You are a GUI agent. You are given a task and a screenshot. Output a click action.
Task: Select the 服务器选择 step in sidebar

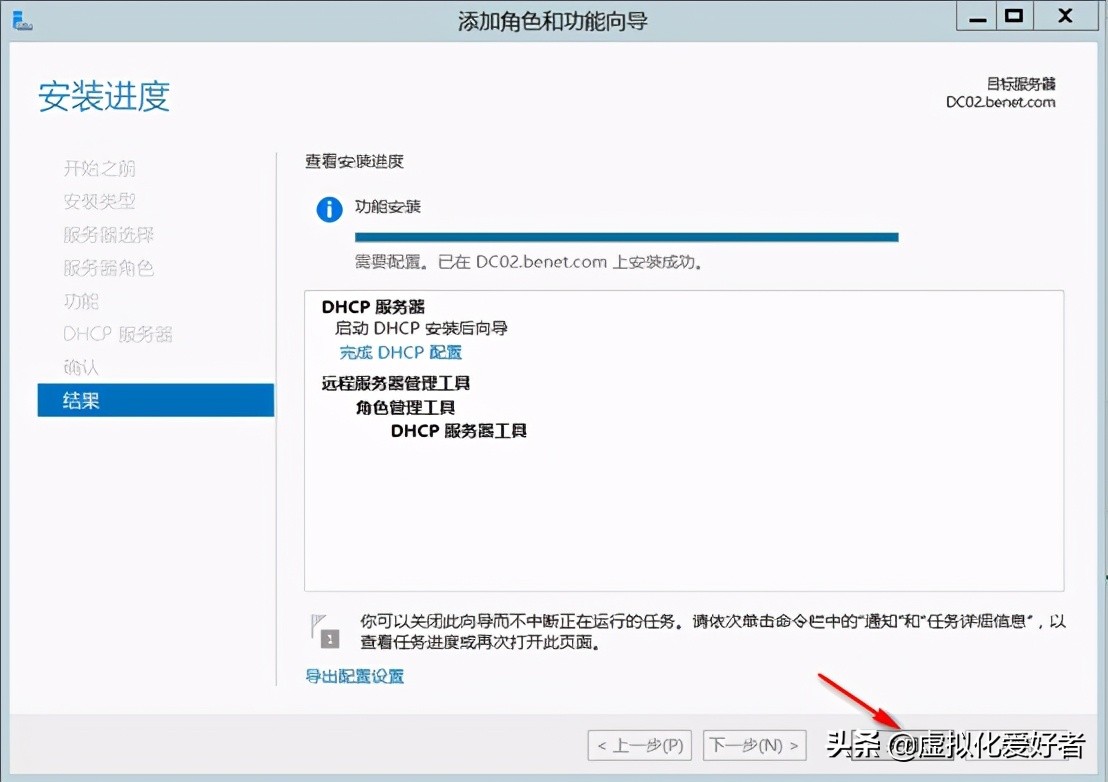tap(108, 235)
